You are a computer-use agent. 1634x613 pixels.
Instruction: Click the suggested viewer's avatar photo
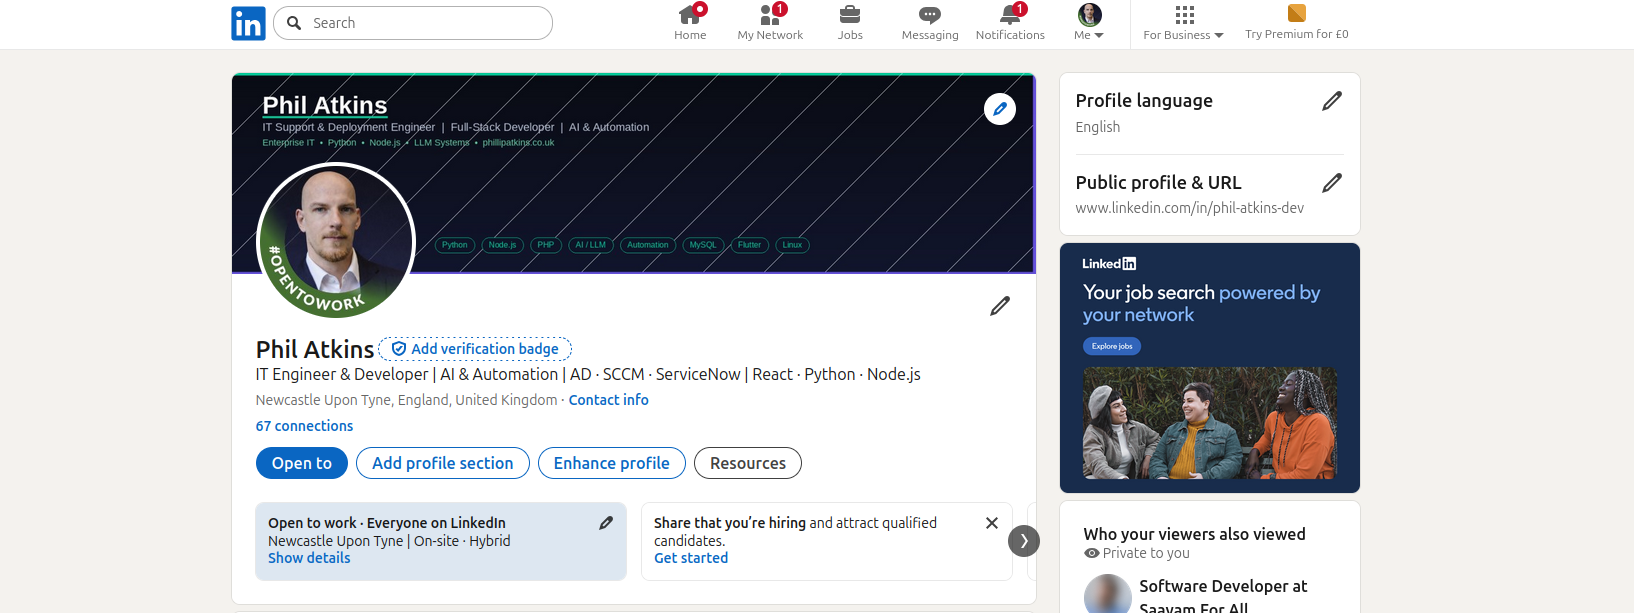1108,596
